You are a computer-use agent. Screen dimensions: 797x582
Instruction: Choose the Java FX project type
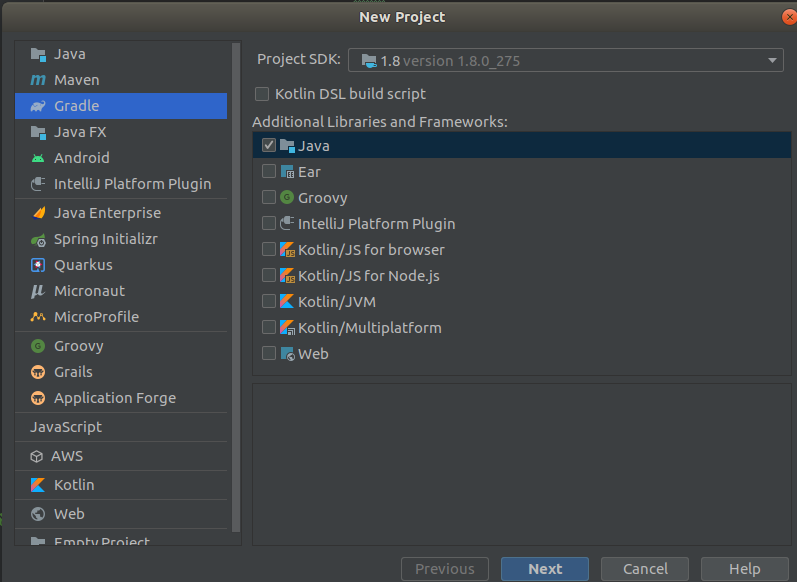pos(80,132)
